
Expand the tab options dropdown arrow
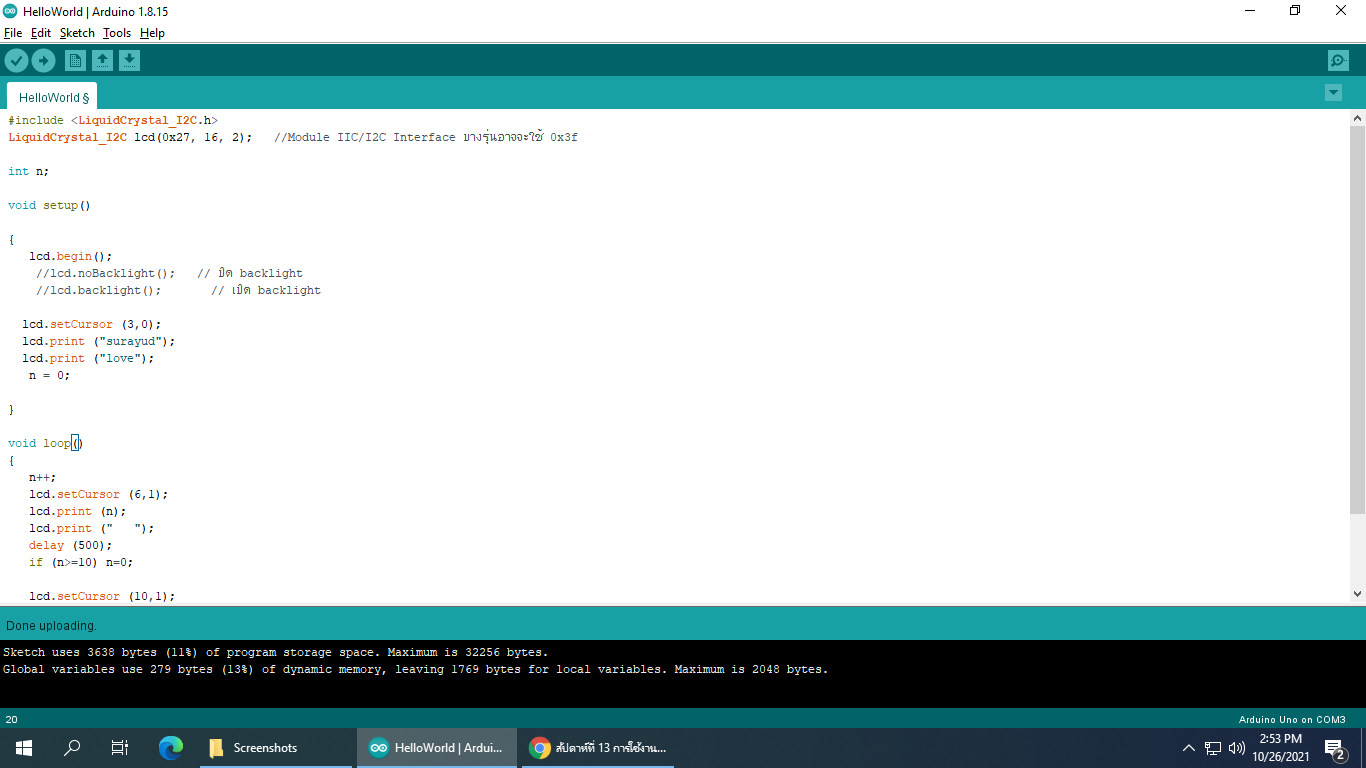pyautogui.click(x=1333, y=93)
